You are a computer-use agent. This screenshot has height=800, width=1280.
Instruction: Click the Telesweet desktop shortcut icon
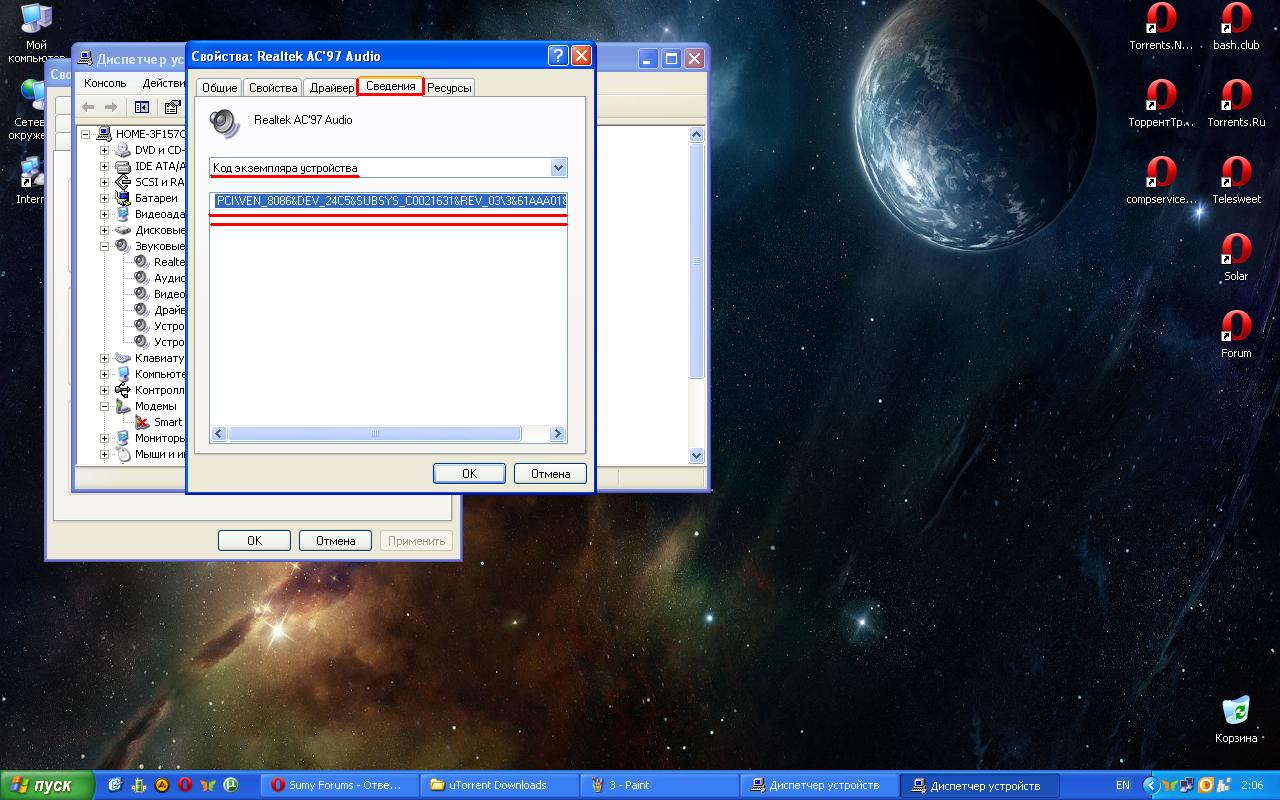1236,174
